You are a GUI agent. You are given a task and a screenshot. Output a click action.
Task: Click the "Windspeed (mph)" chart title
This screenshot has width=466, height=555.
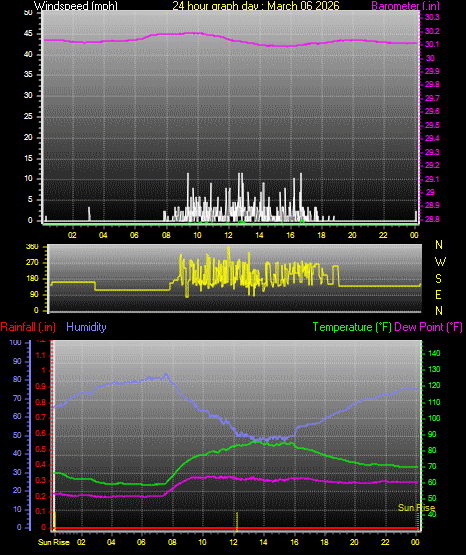click(x=75, y=6)
